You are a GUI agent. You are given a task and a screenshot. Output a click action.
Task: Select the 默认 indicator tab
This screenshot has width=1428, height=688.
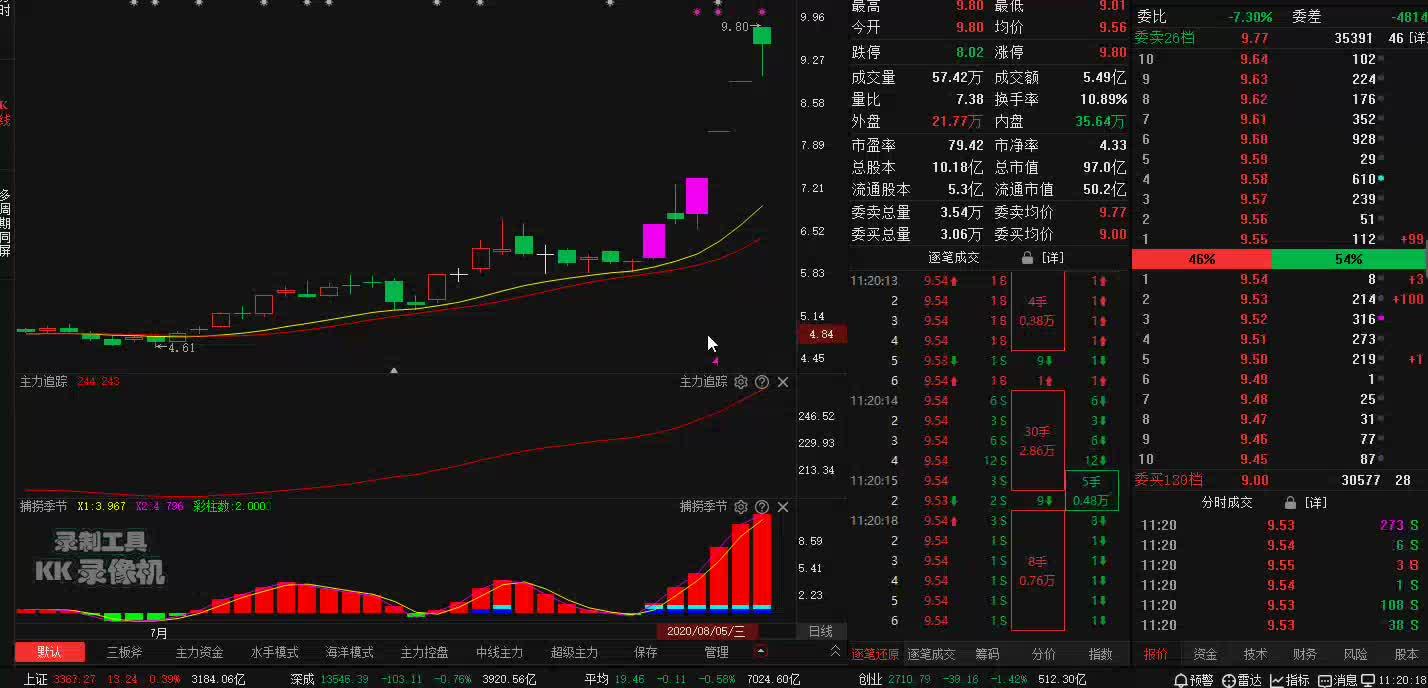50,652
